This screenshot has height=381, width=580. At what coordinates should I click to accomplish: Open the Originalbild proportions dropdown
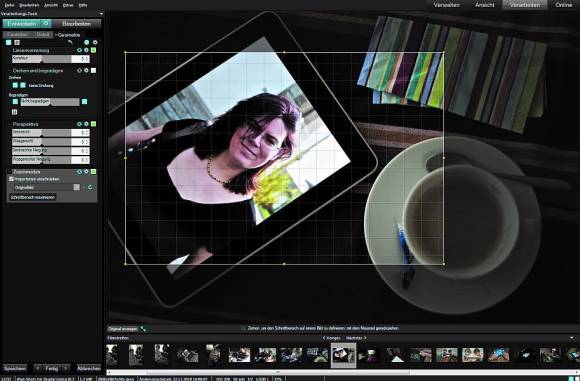pyautogui.click(x=46, y=188)
